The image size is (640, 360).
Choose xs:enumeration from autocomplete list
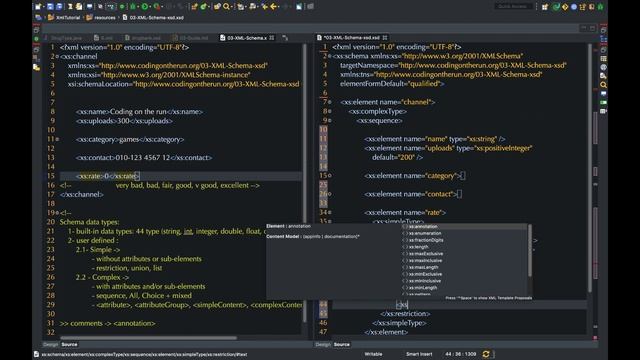464,233
